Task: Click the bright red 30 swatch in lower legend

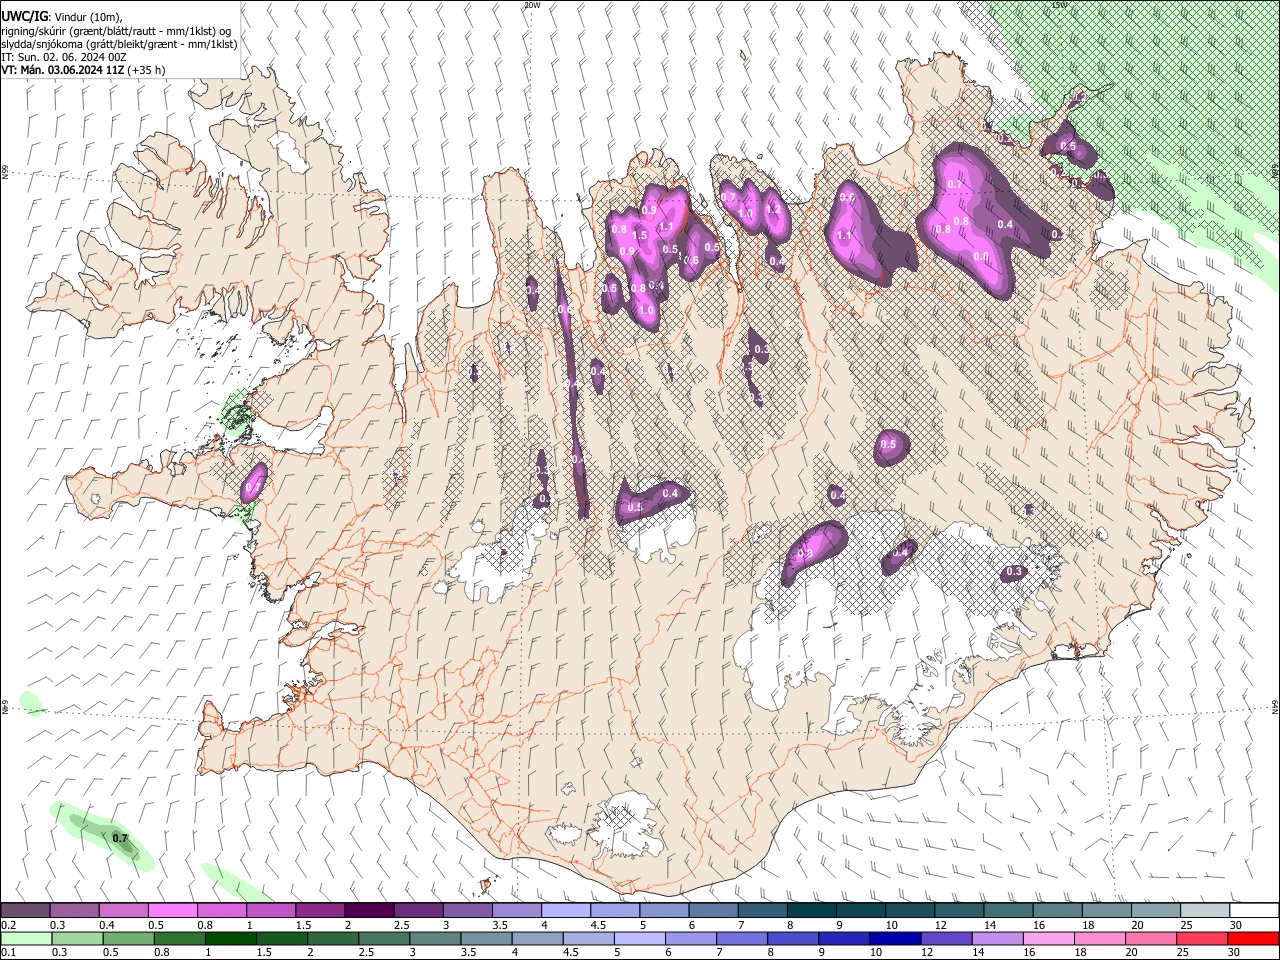Action: 1253,938
